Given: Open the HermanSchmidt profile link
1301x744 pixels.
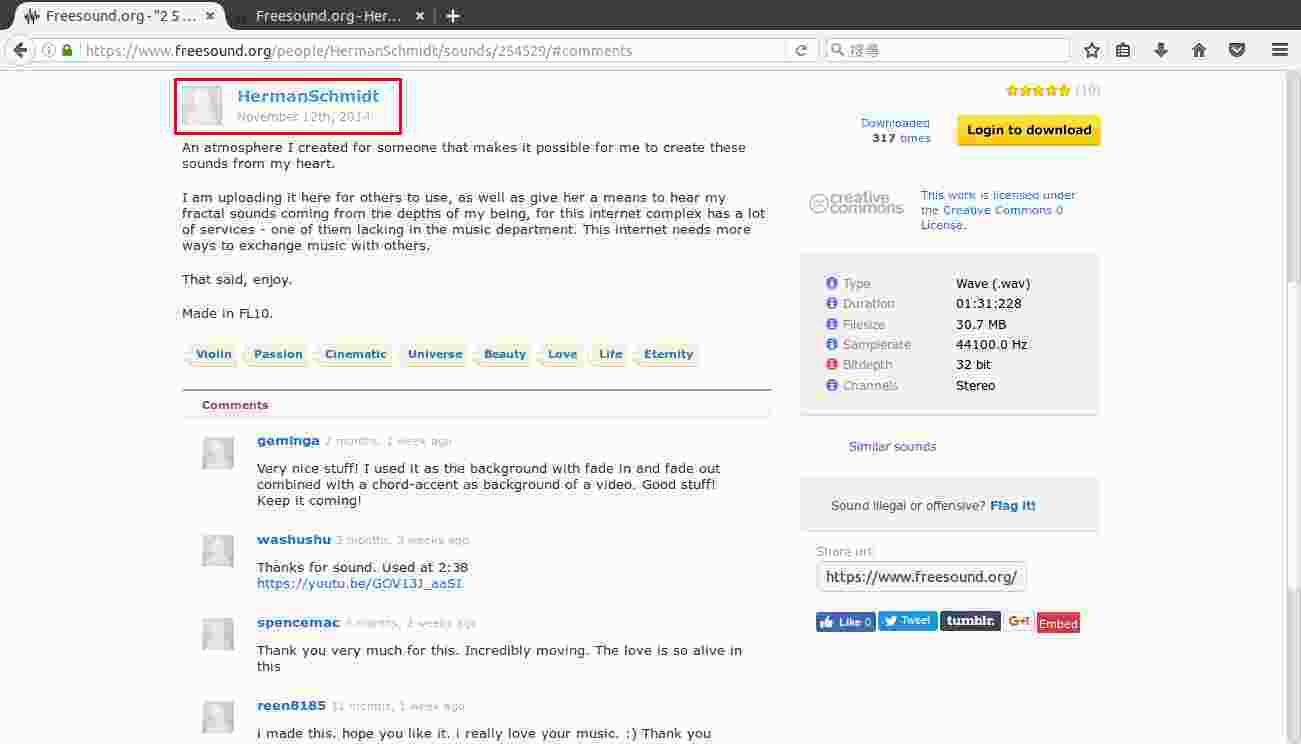Looking at the screenshot, I should click(x=308, y=96).
